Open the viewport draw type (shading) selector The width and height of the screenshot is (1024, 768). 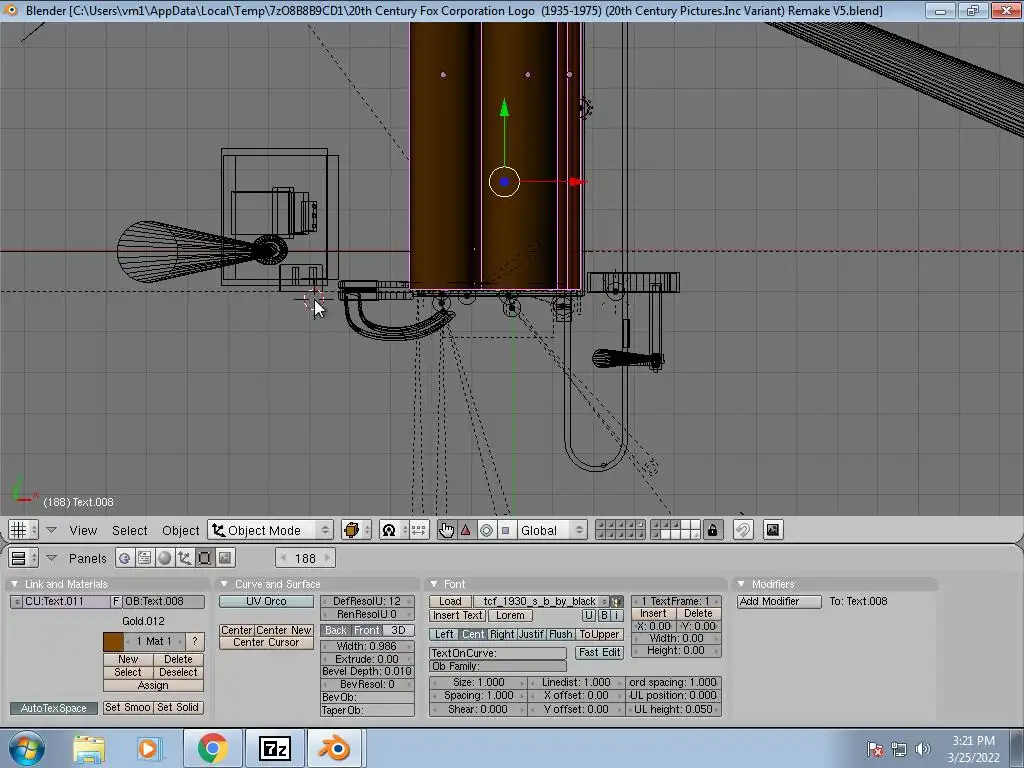pyautogui.click(x=357, y=530)
